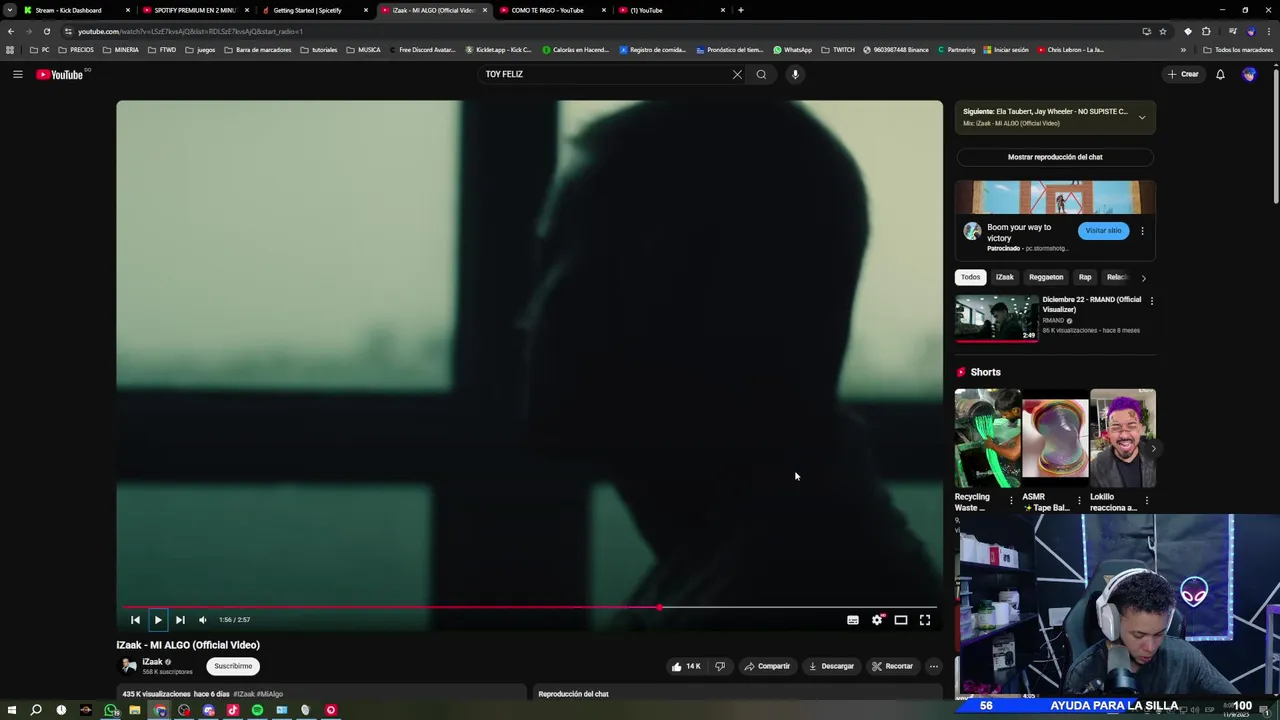Click the Crear button
Image resolution: width=1280 pixels, height=720 pixels.
(x=1183, y=74)
